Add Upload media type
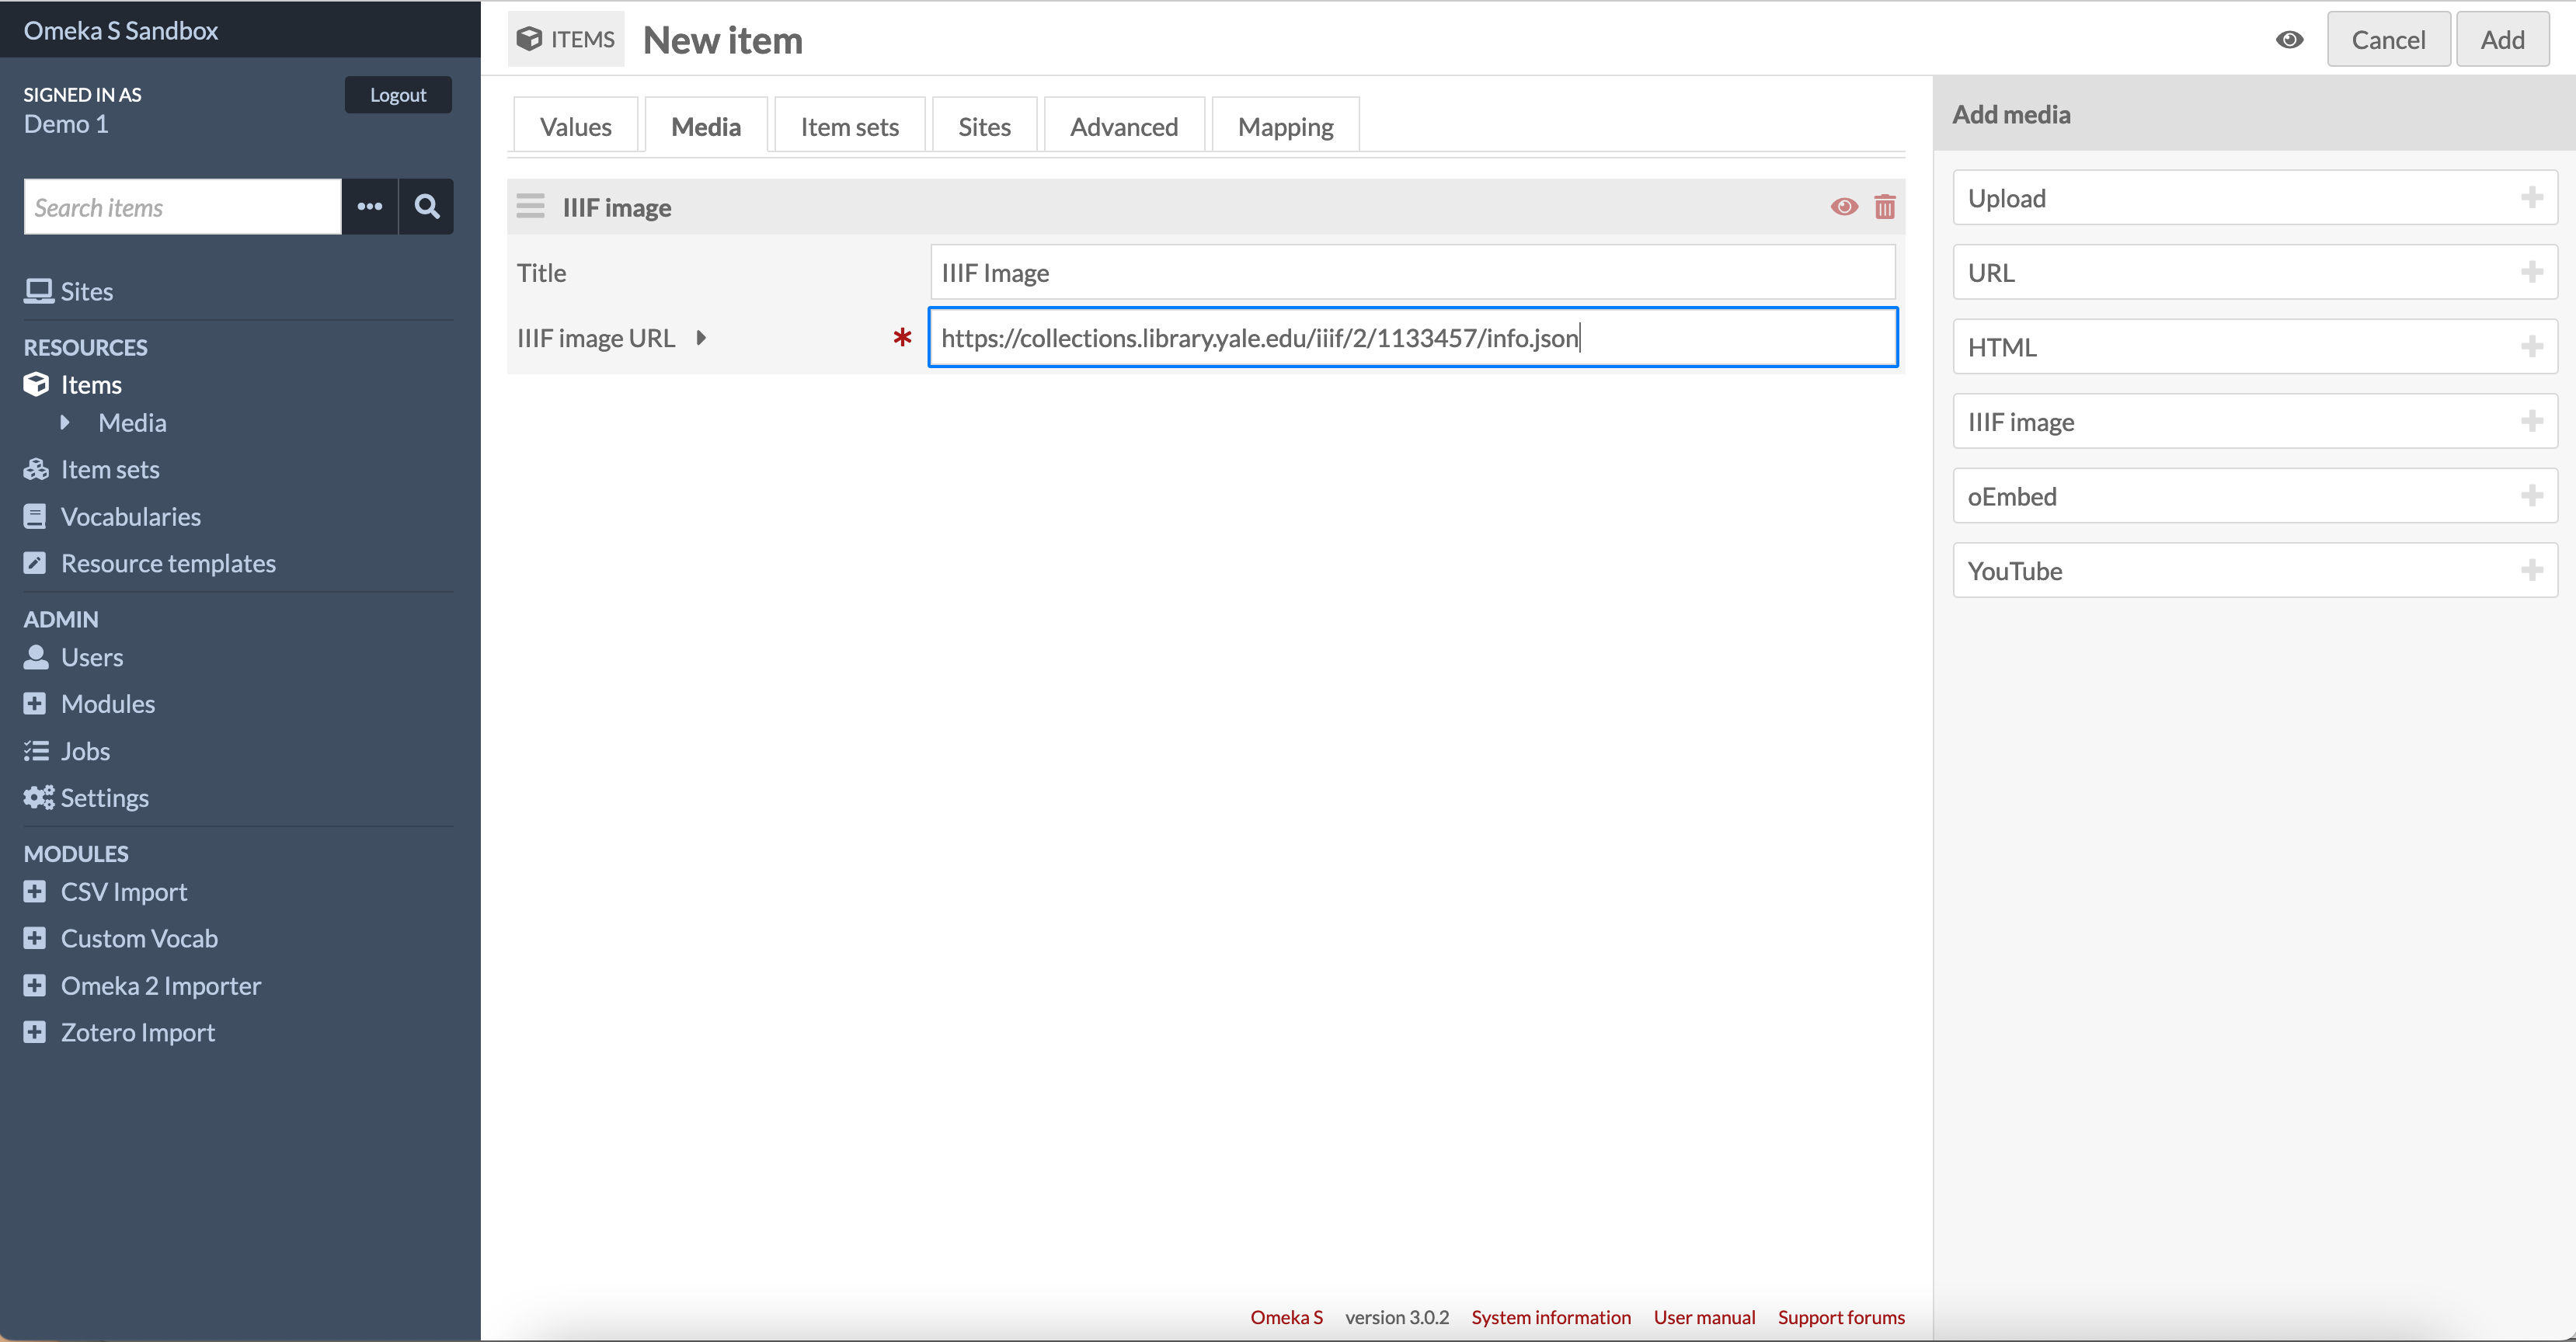2576x1342 pixels. (x=2255, y=197)
